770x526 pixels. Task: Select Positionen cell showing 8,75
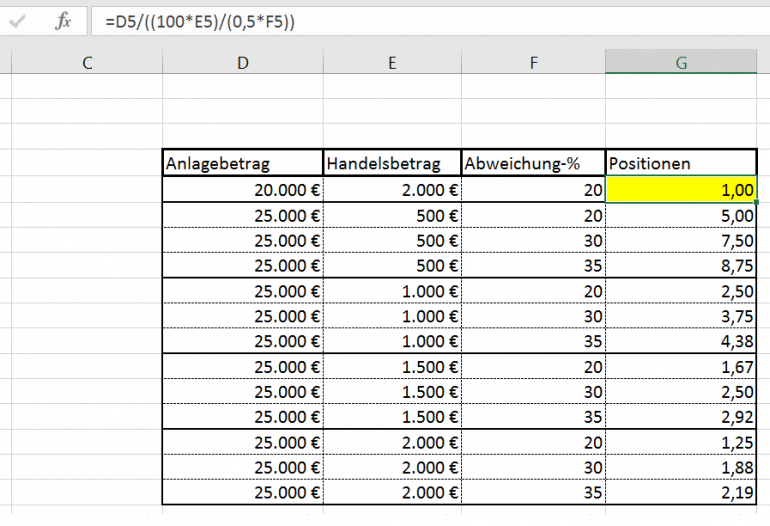(x=681, y=266)
